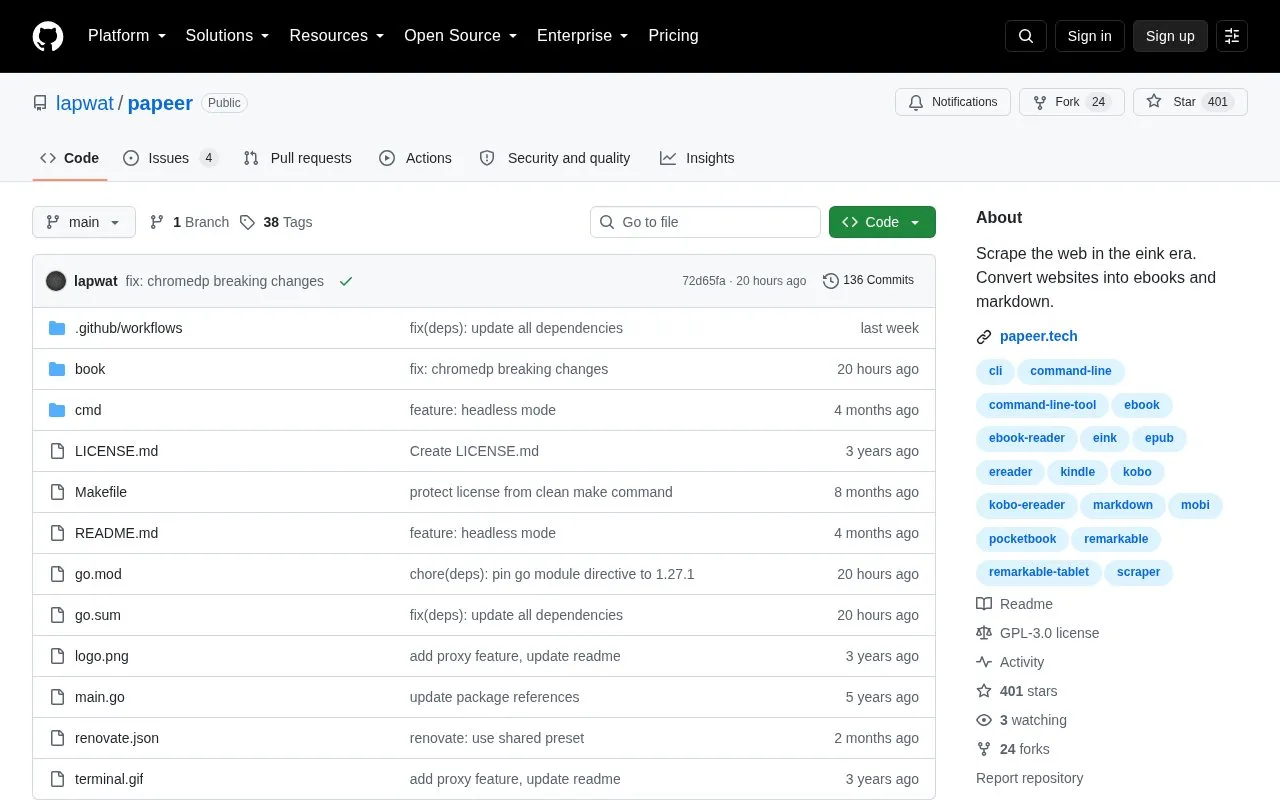Open the green Code dropdown
Screen dimensions: 1280x800
click(x=882, y=222)
